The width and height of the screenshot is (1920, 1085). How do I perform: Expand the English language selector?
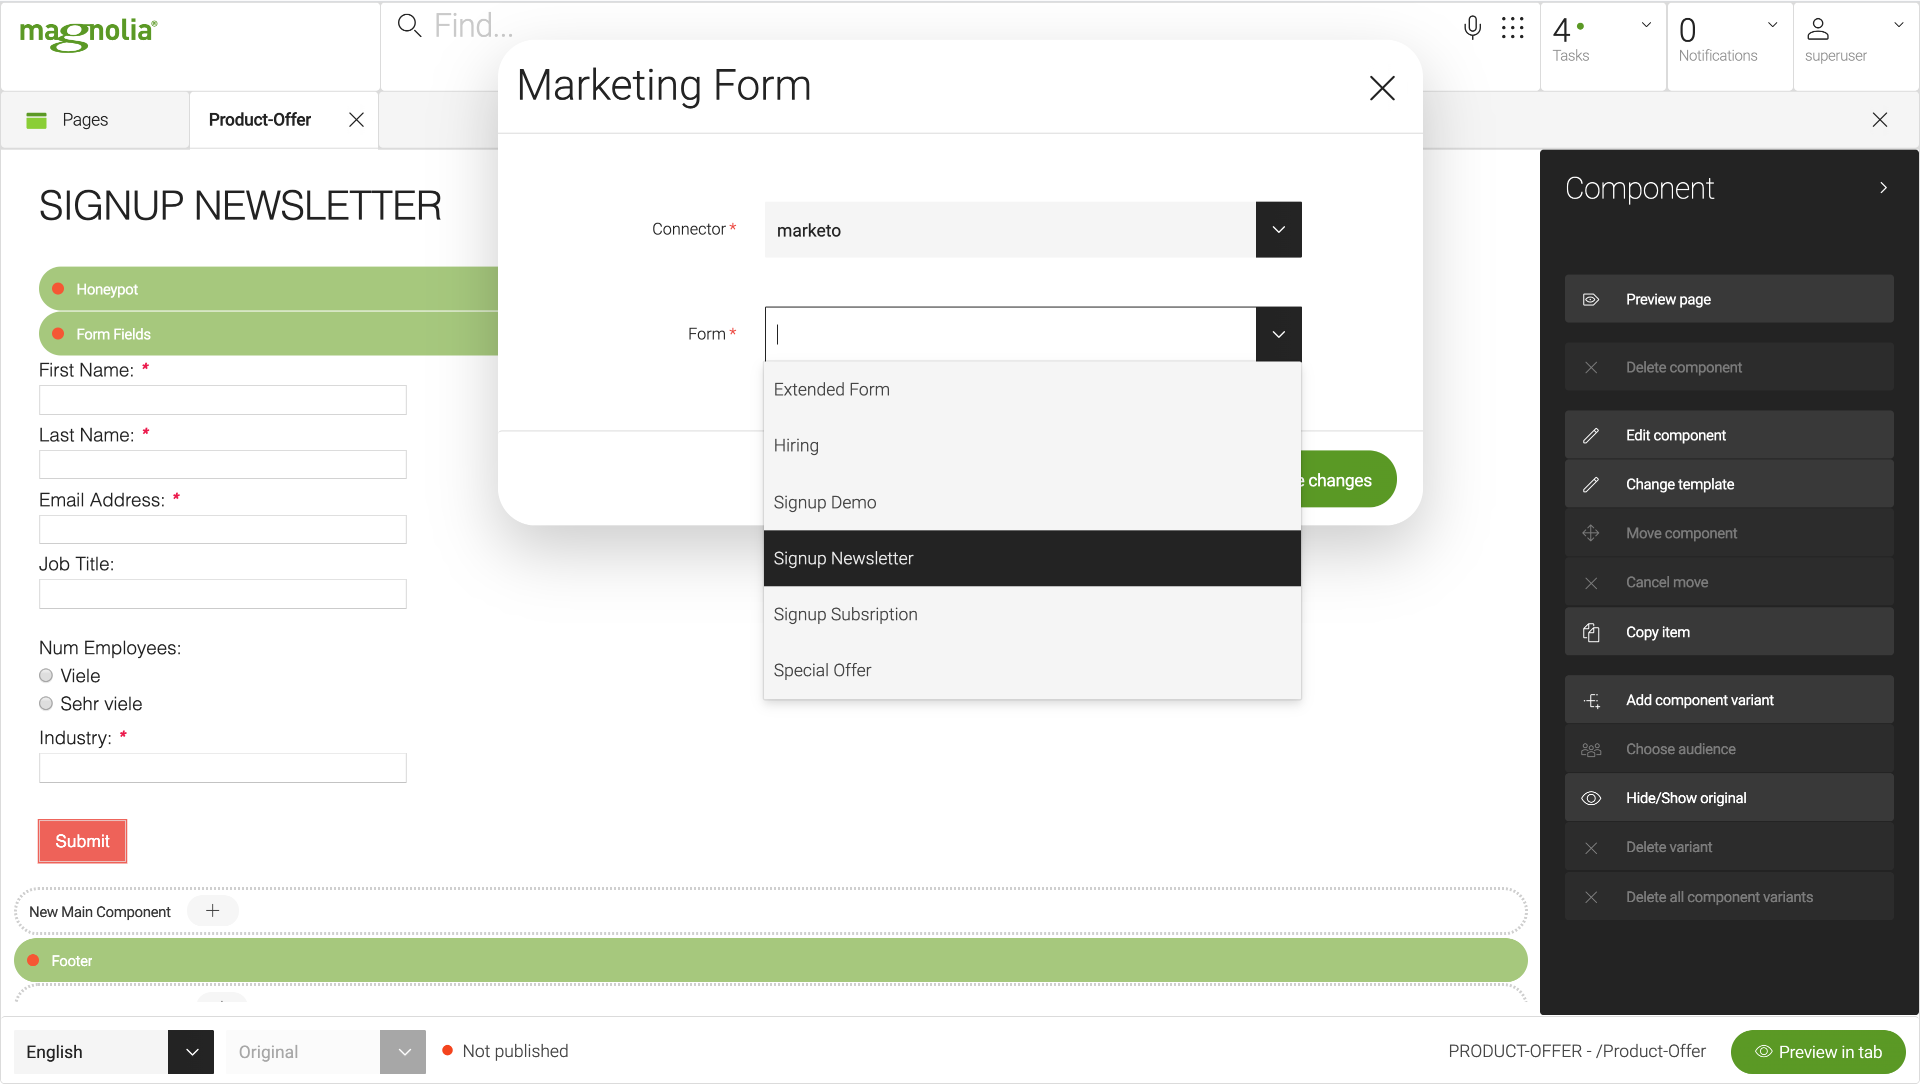[190, 1051]
